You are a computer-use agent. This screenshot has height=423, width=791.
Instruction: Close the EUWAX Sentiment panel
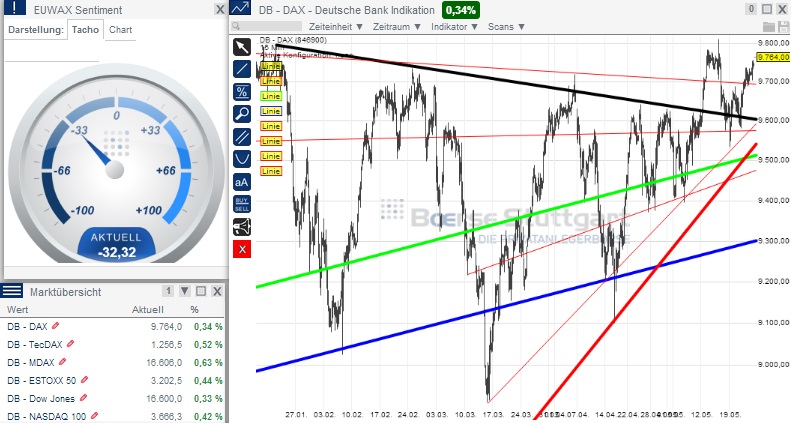pos(220,9)
